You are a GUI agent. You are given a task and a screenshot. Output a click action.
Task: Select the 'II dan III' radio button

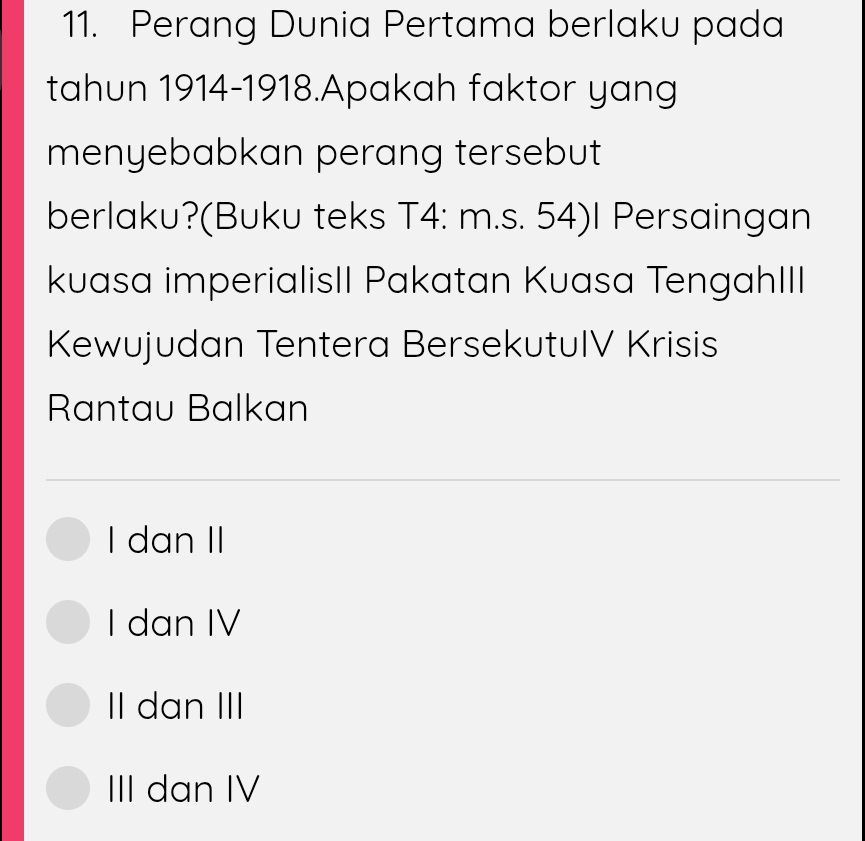click(x=68, y=705)
